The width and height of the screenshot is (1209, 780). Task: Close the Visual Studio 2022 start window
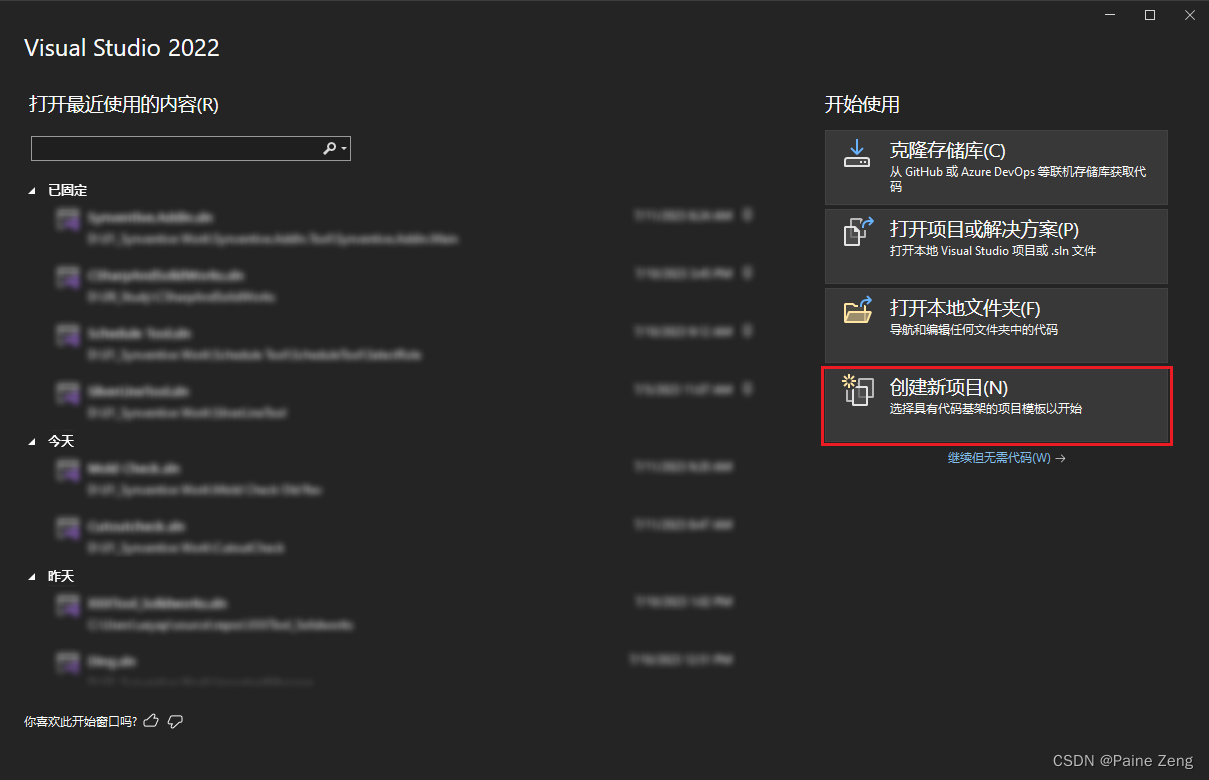click(x=1188, y=15)
